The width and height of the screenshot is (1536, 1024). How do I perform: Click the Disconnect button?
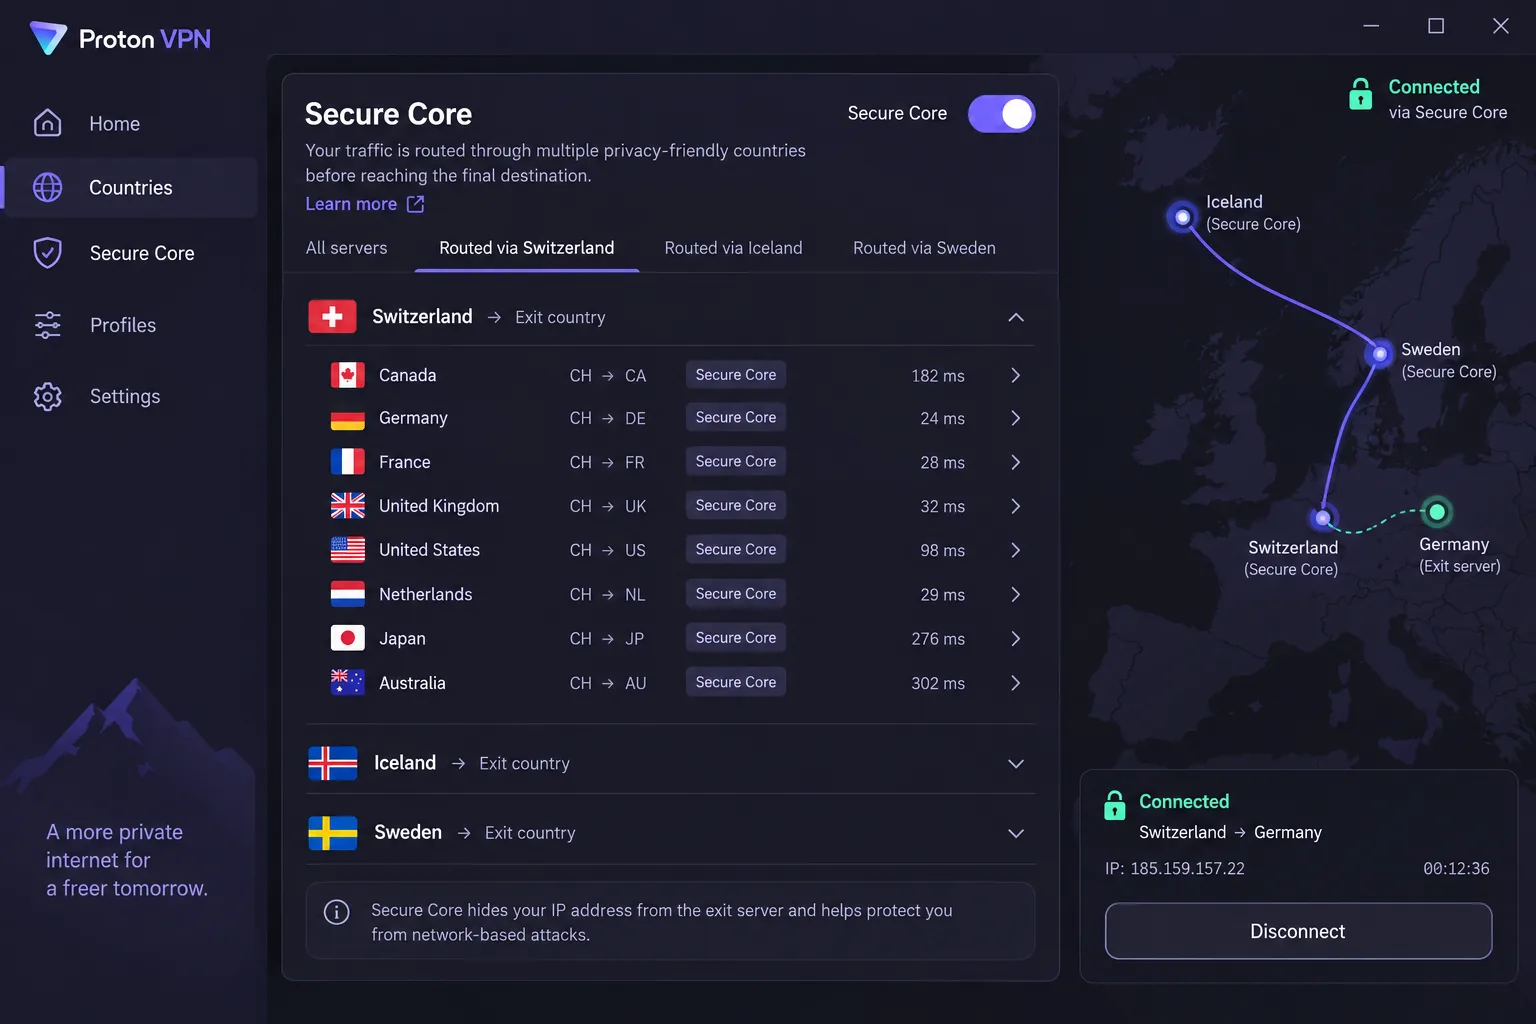click(x=1298, y=931)
